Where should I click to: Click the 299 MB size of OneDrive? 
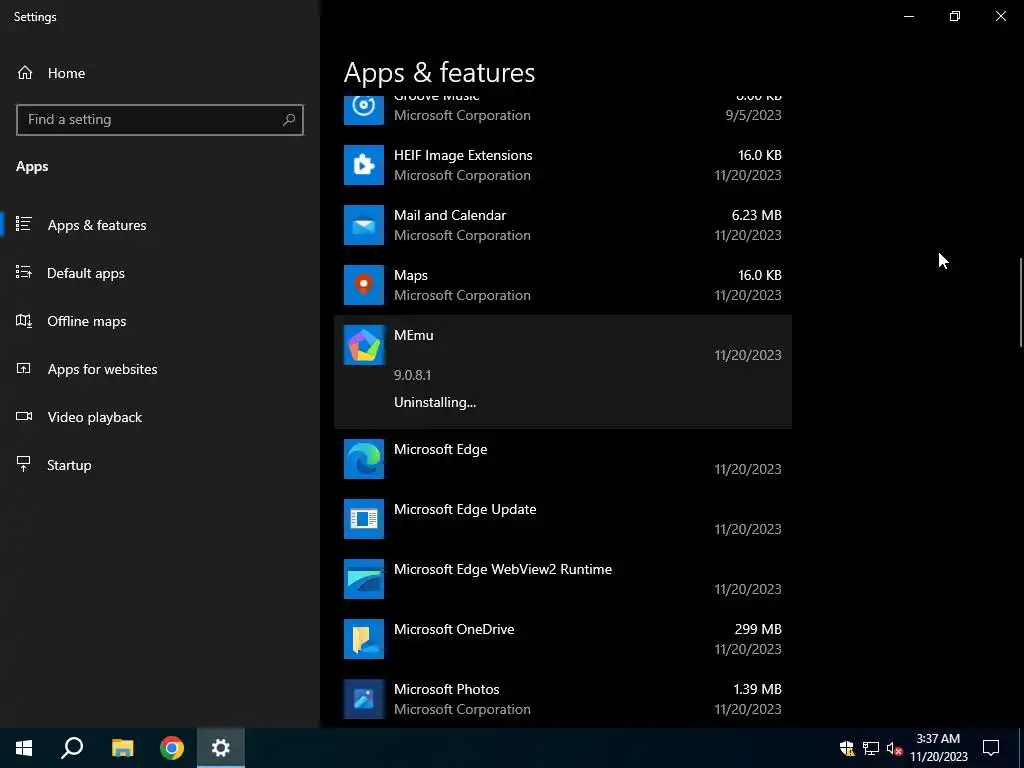click(758, 629)
